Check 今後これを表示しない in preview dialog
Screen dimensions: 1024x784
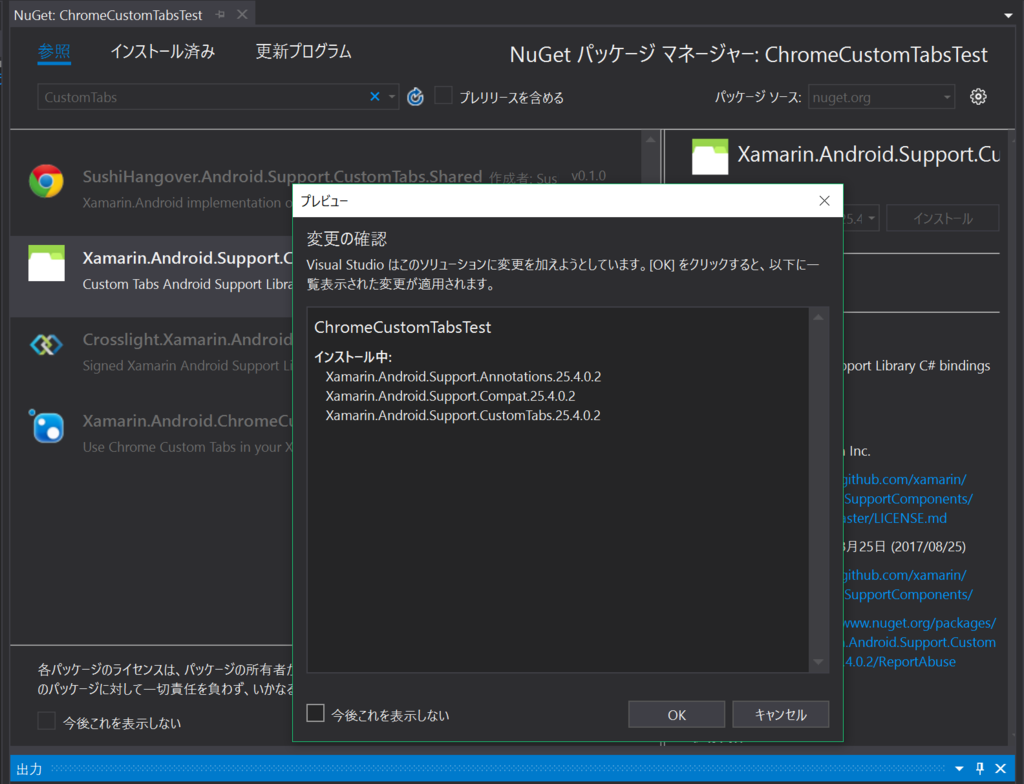(315, 713)
